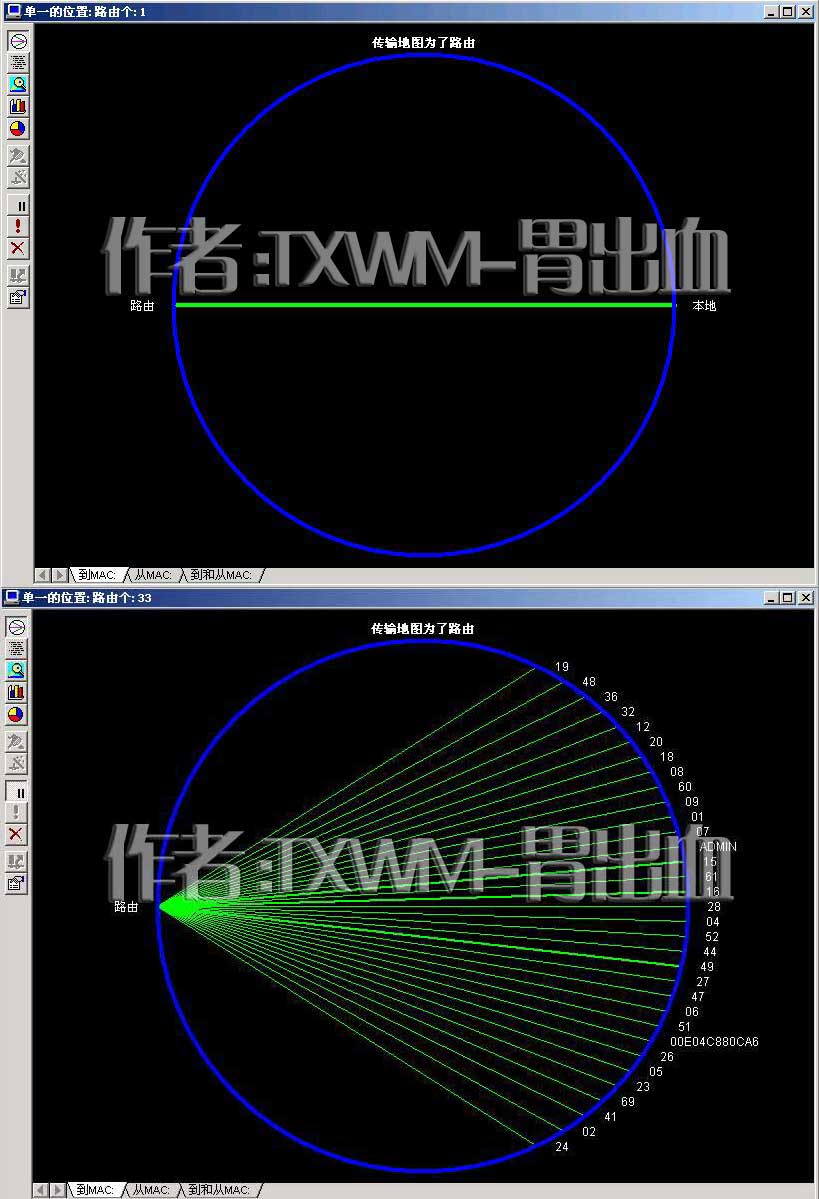
Task: Switch to the bar chart view in the 路由个: 33 window
Action: click(17, 692)
